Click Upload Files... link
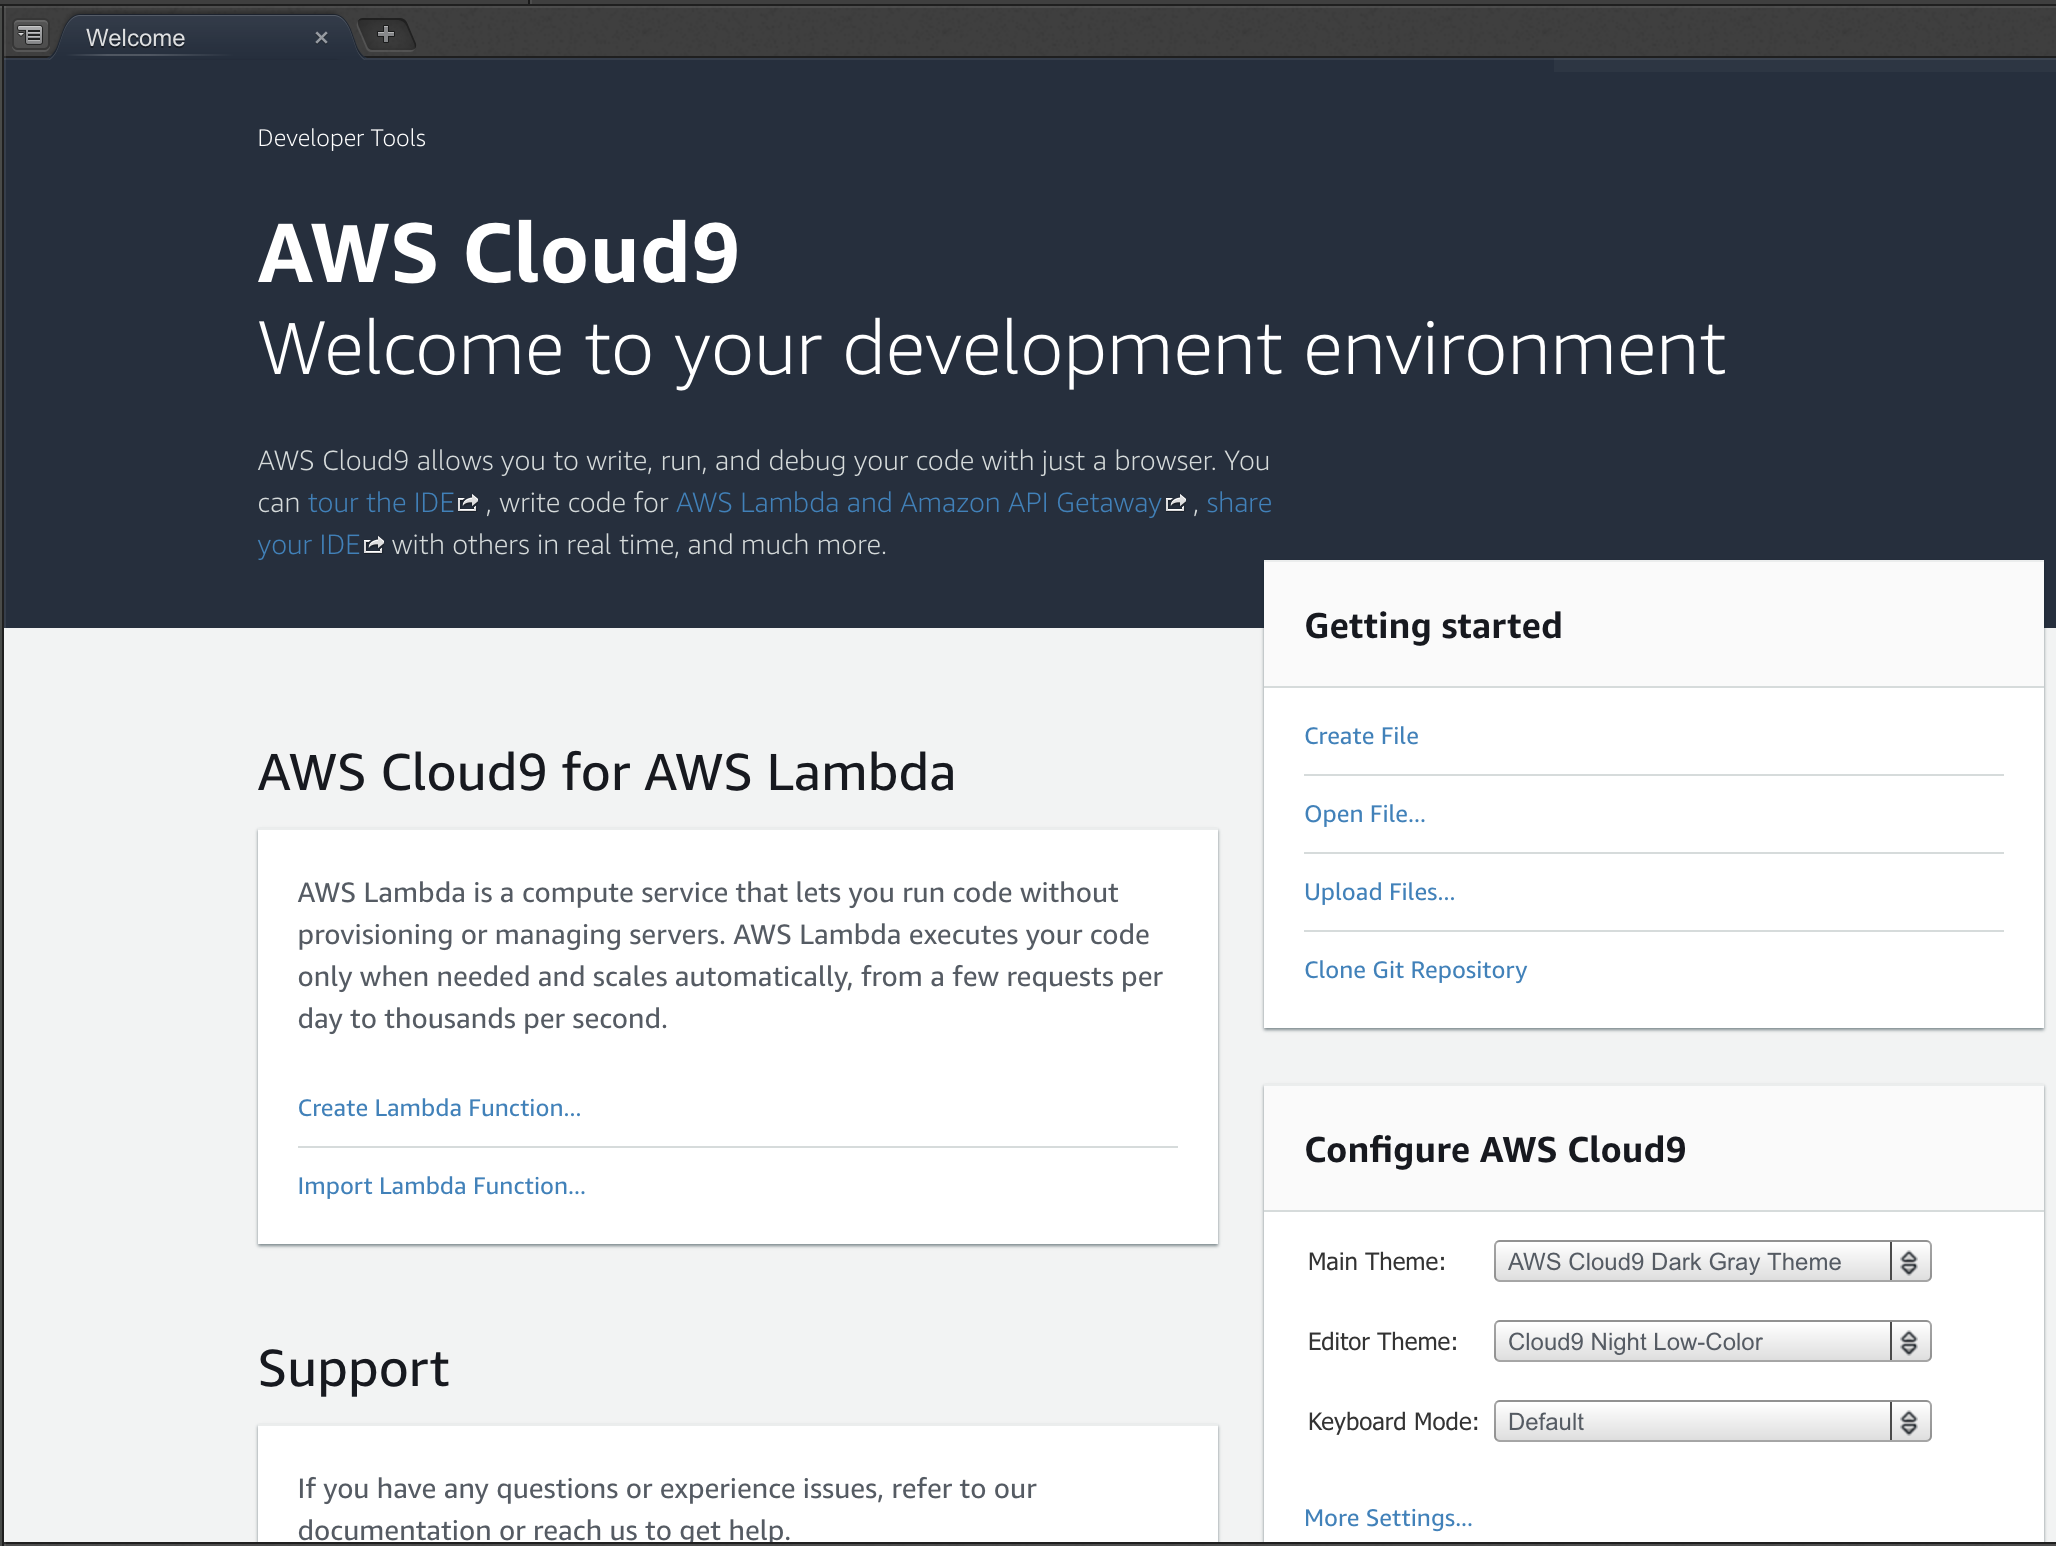The width and height of the screenshot is (2056, 1546). tap(1379, 892)
